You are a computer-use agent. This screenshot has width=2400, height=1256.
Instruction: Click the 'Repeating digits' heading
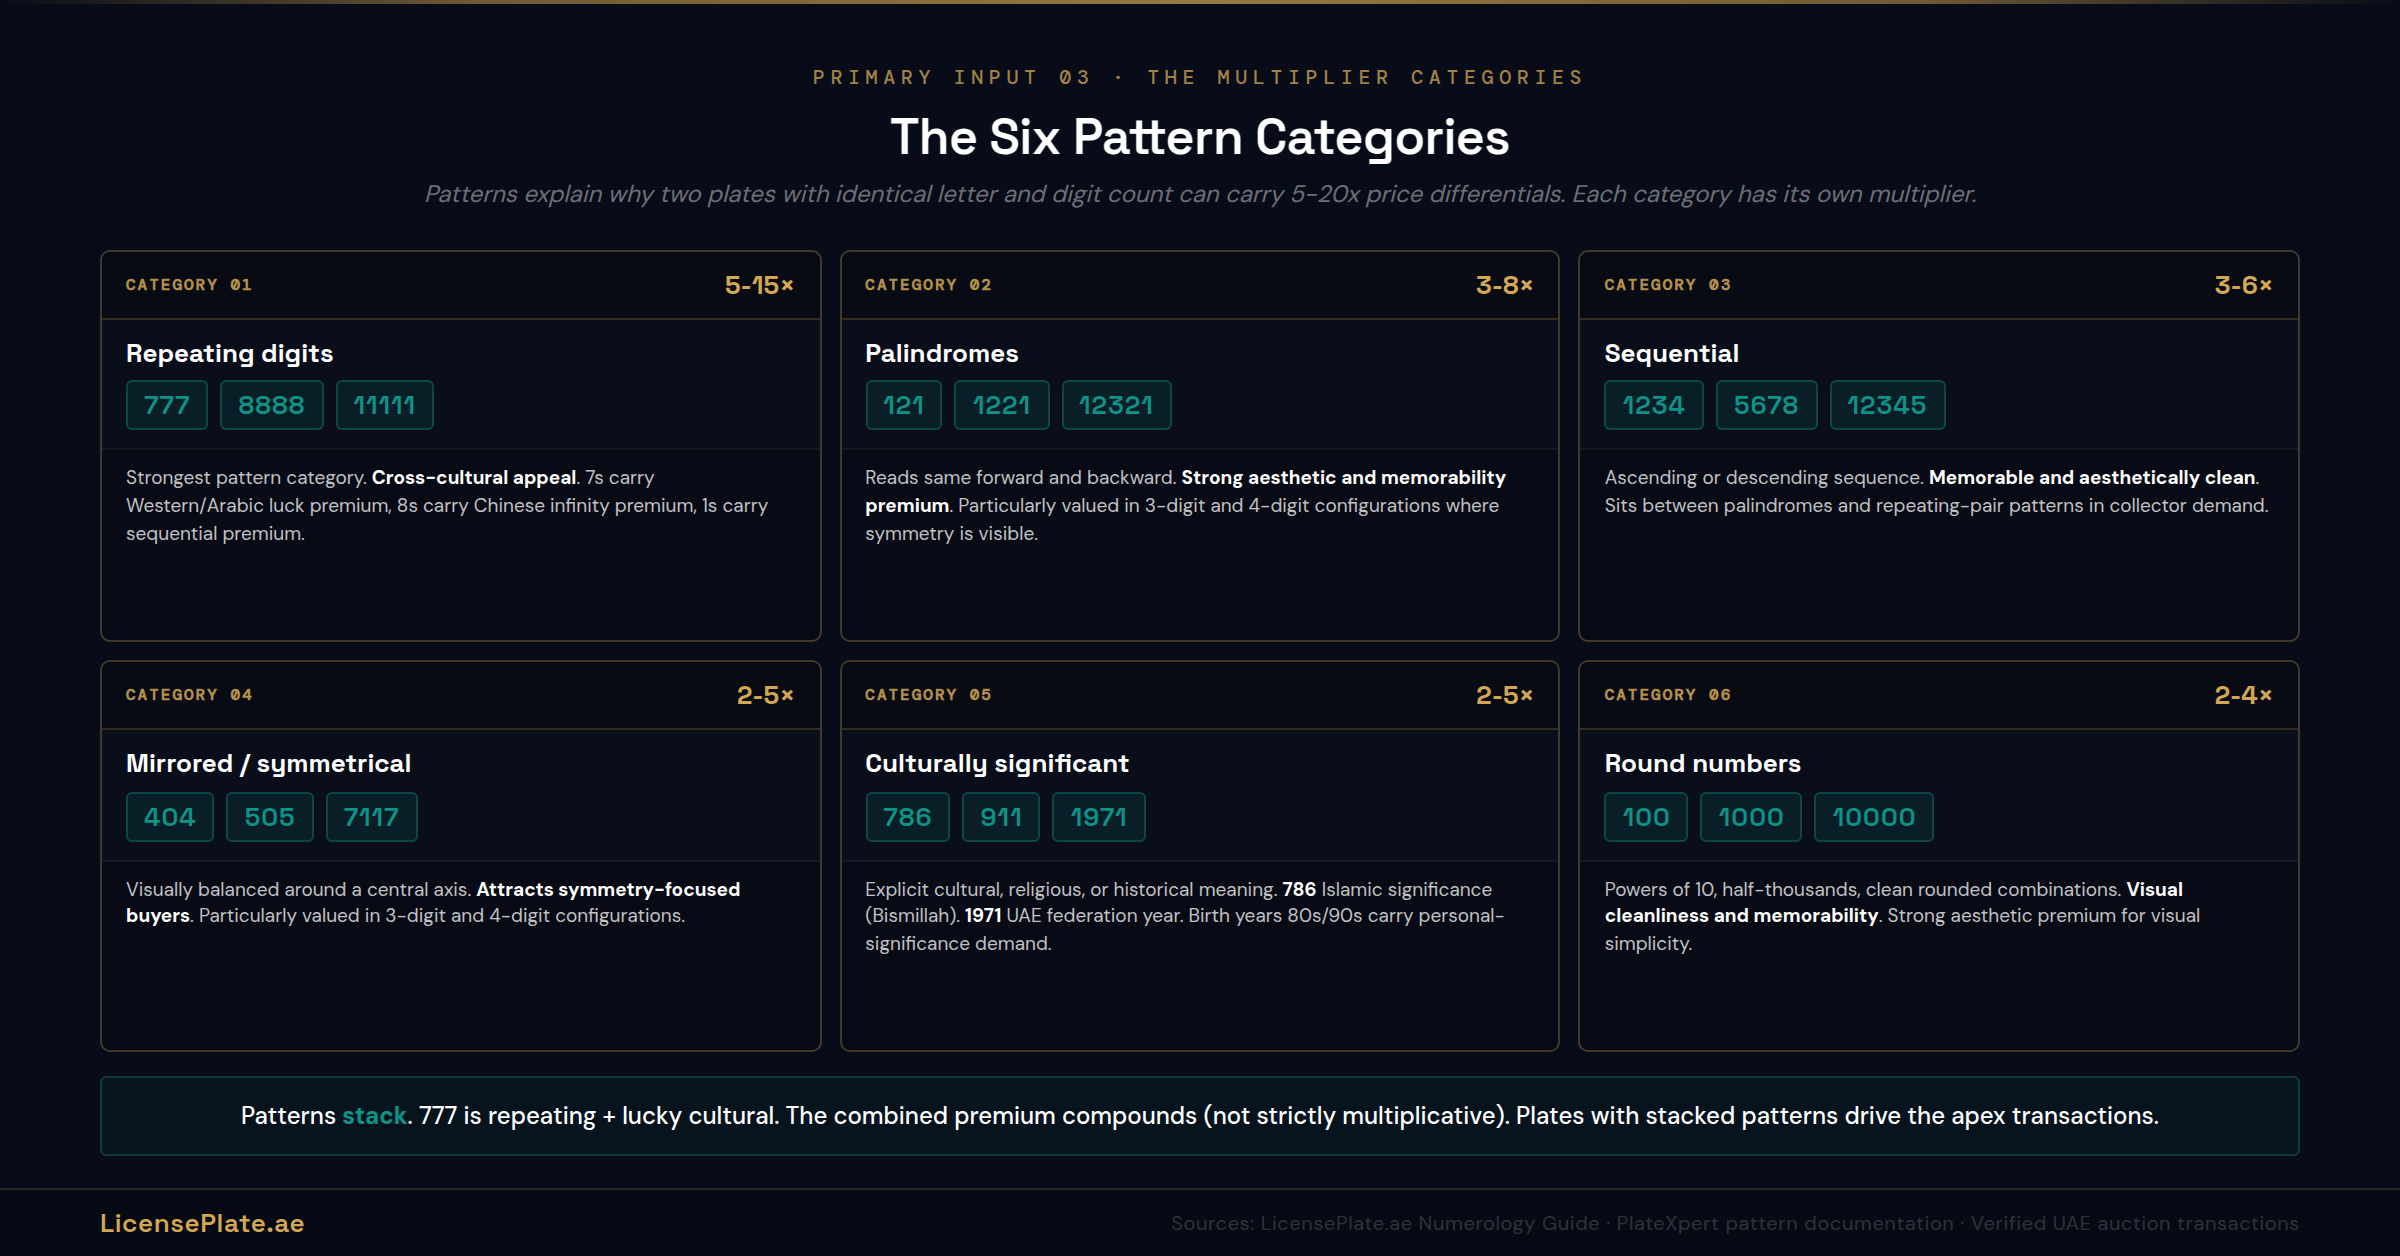coord(229,353)
